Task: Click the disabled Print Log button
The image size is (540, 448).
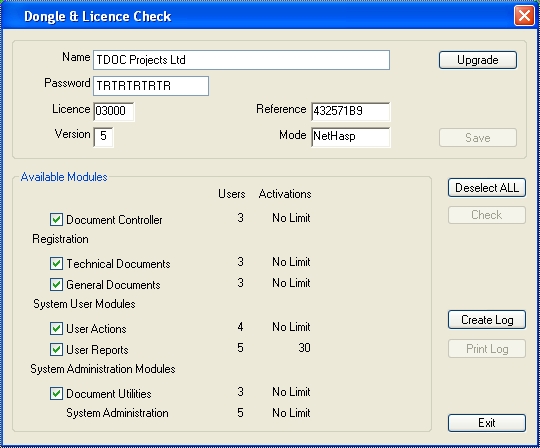Action: (487, 349)
